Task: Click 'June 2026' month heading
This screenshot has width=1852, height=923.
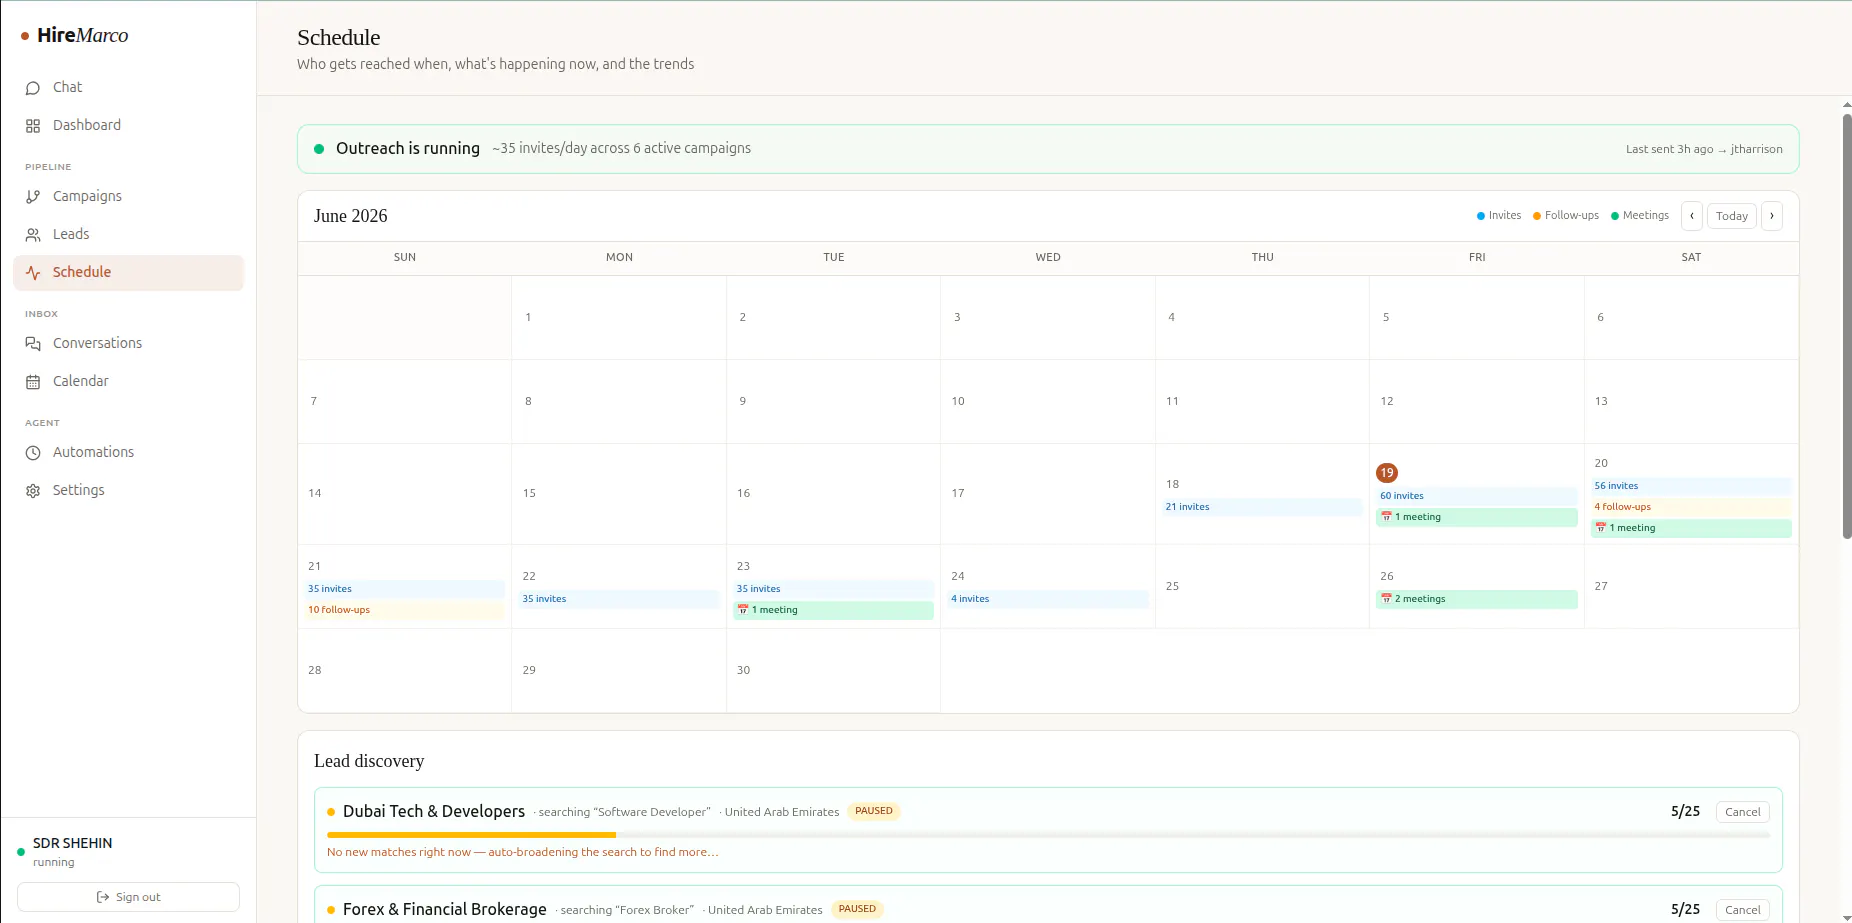Action: (350, 216)
